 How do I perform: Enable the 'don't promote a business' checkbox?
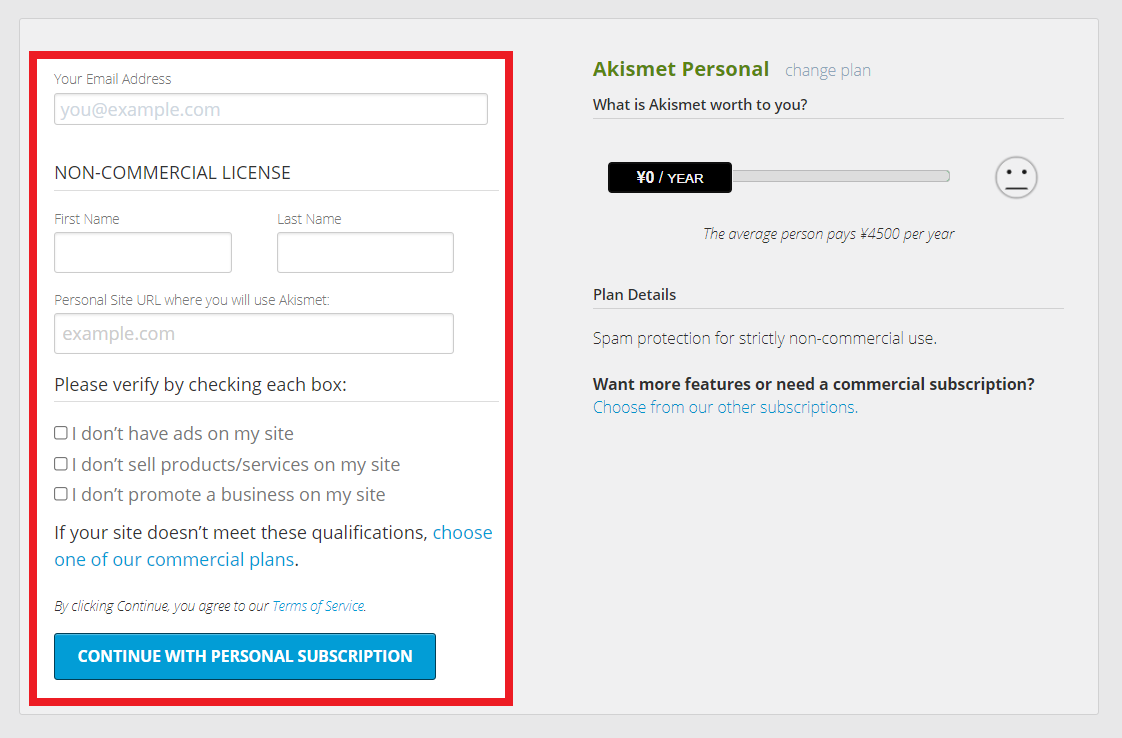61,494
